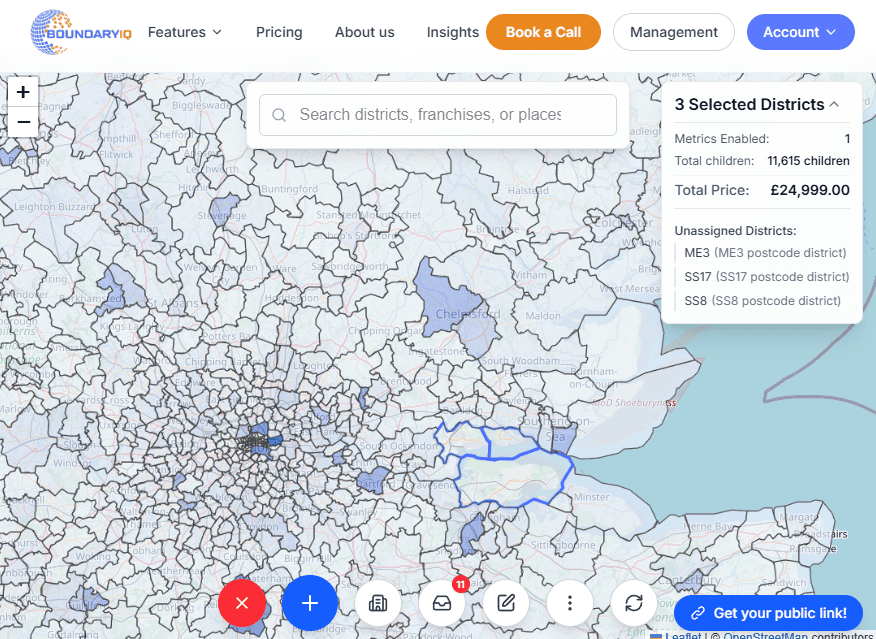The width and height of the screenshot is (876, 639).
Task: Click the Get your public link button
Action: 768,613
